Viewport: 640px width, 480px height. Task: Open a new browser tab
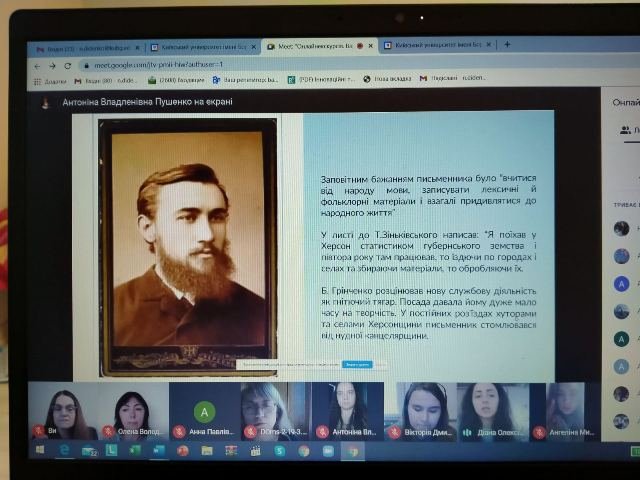tap(507, 44)
